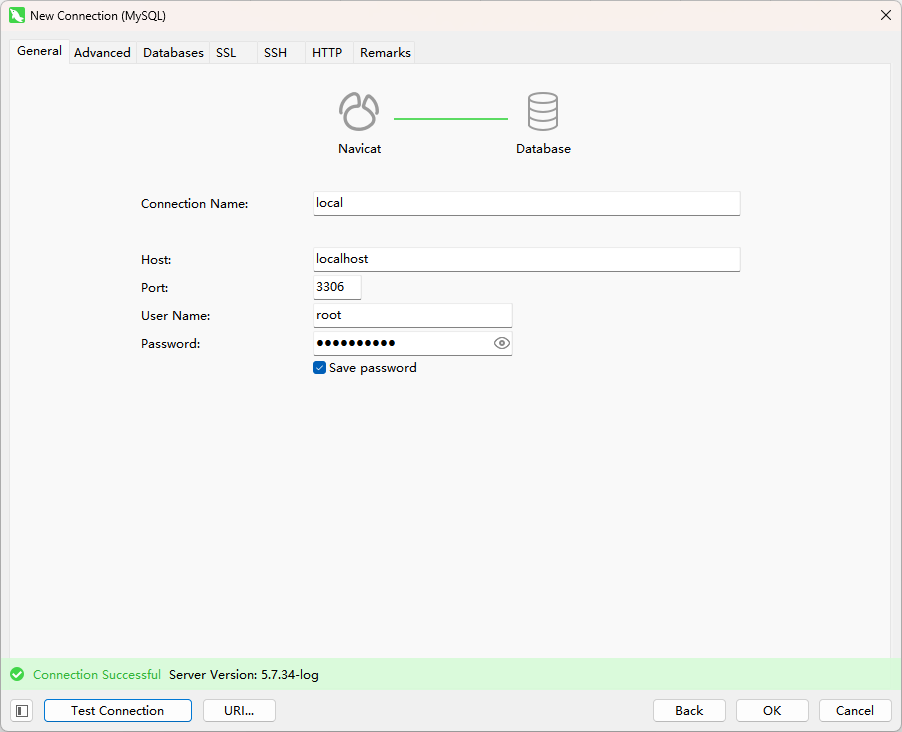Click the green Connection Successful checkmark icon
The height and width of the screenshot is (732, 902).
coord(17,674)
